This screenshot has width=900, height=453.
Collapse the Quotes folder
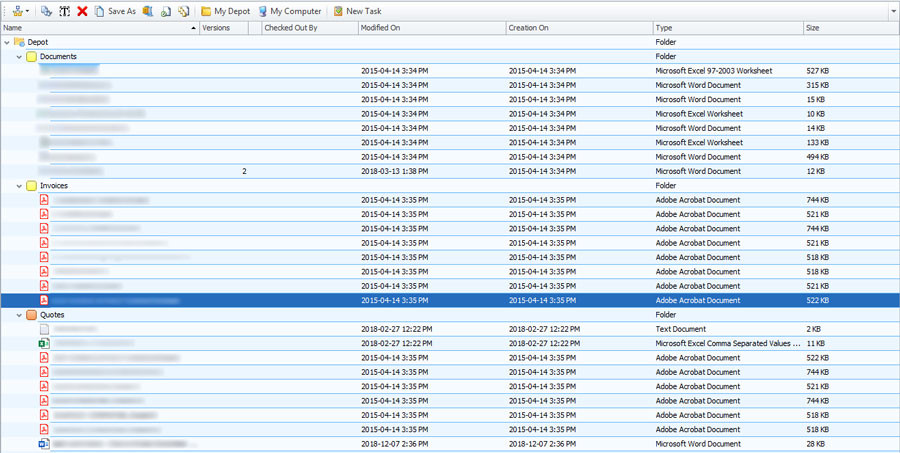19,315
